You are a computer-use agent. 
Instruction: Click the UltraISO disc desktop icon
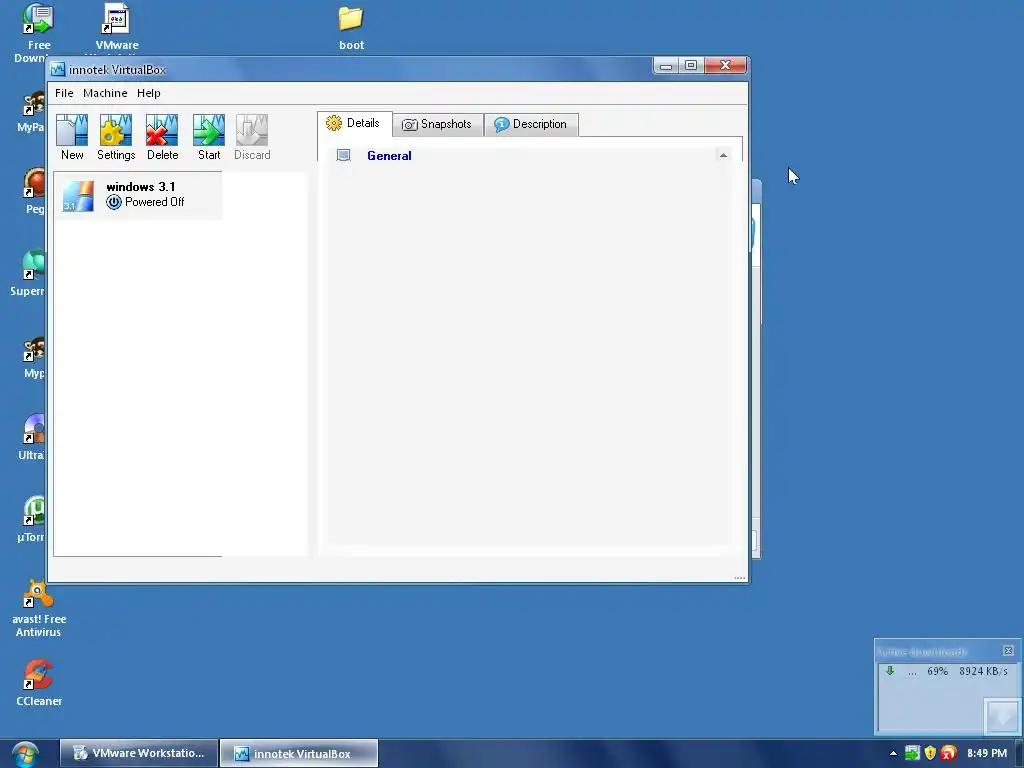pyautogui.click(x=34, y=429)
